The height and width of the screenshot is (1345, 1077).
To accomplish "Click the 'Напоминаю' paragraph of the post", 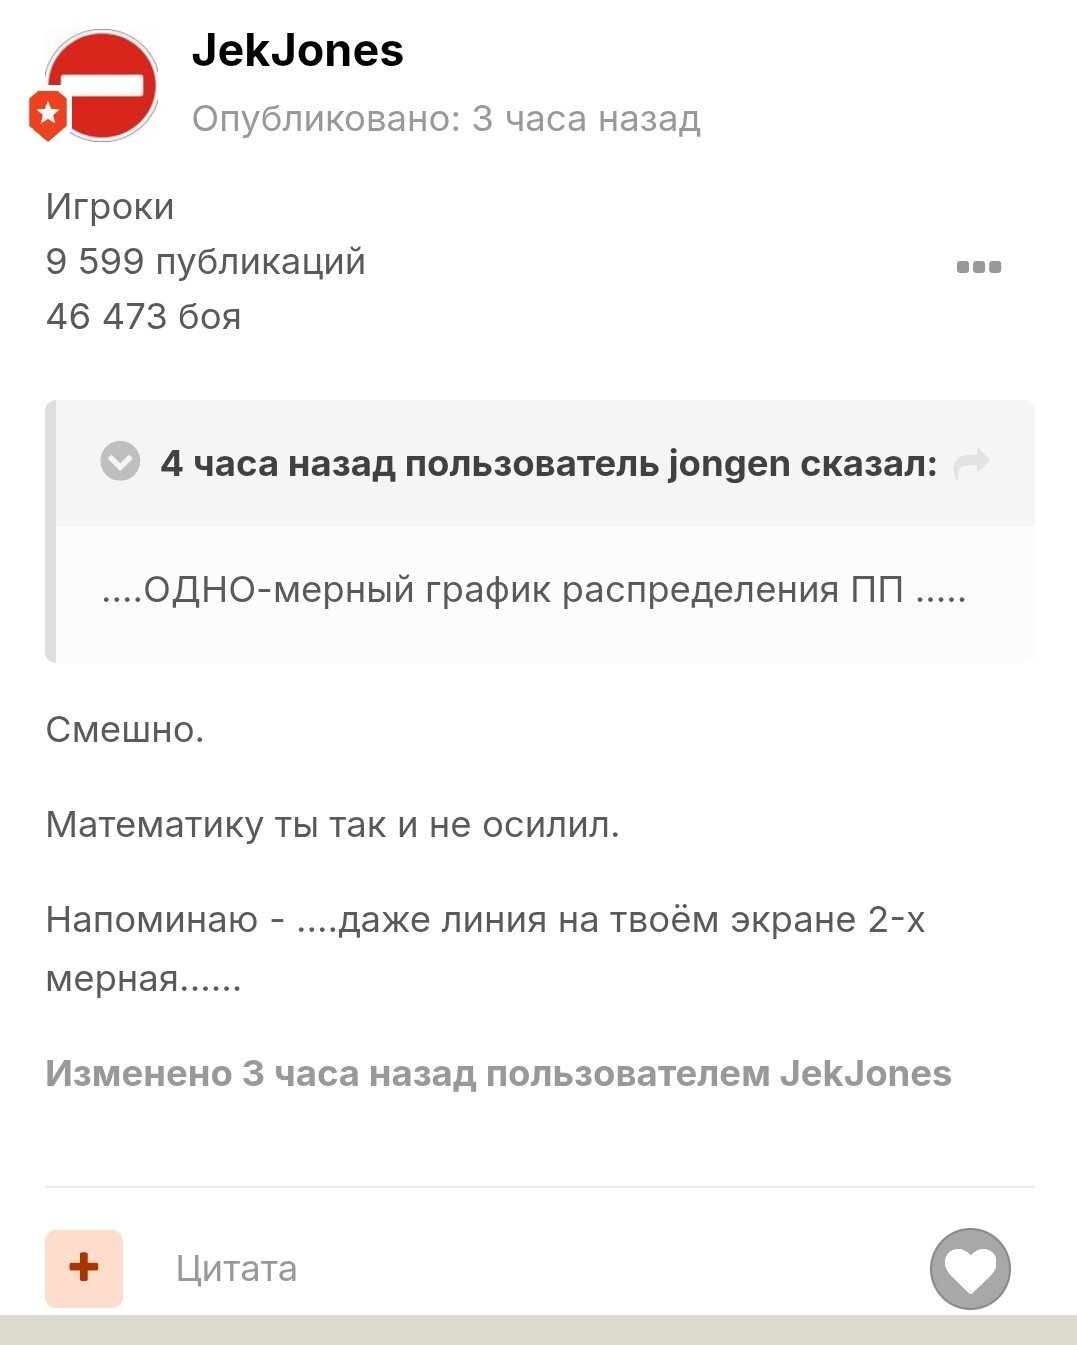I will point(485,948).
